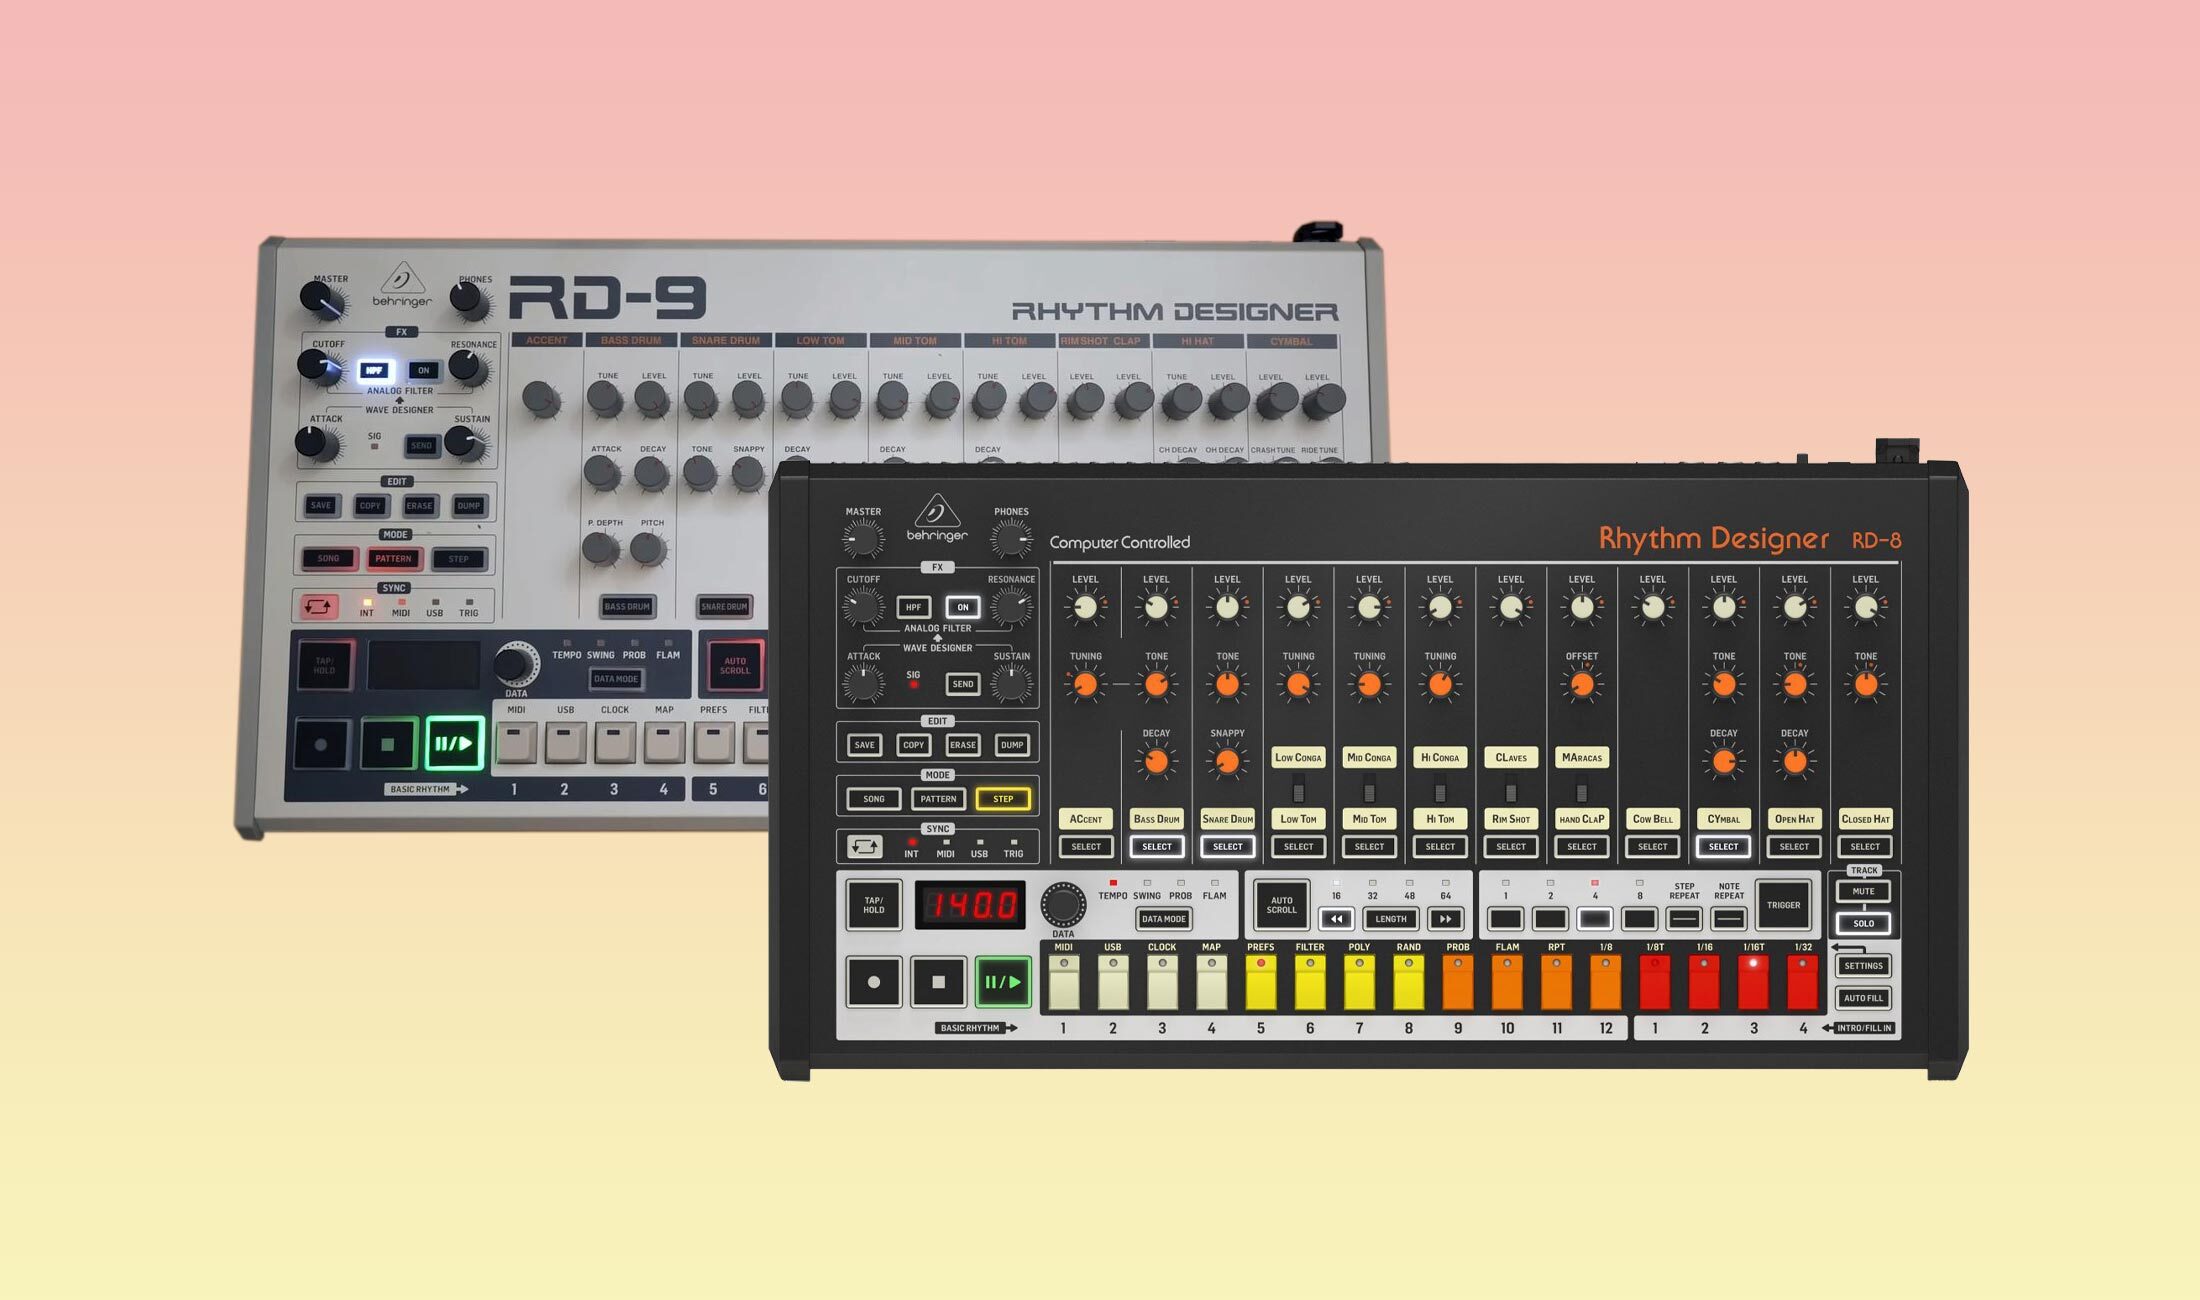Toggle the HPF button on the RD-8

click(913, 607)
